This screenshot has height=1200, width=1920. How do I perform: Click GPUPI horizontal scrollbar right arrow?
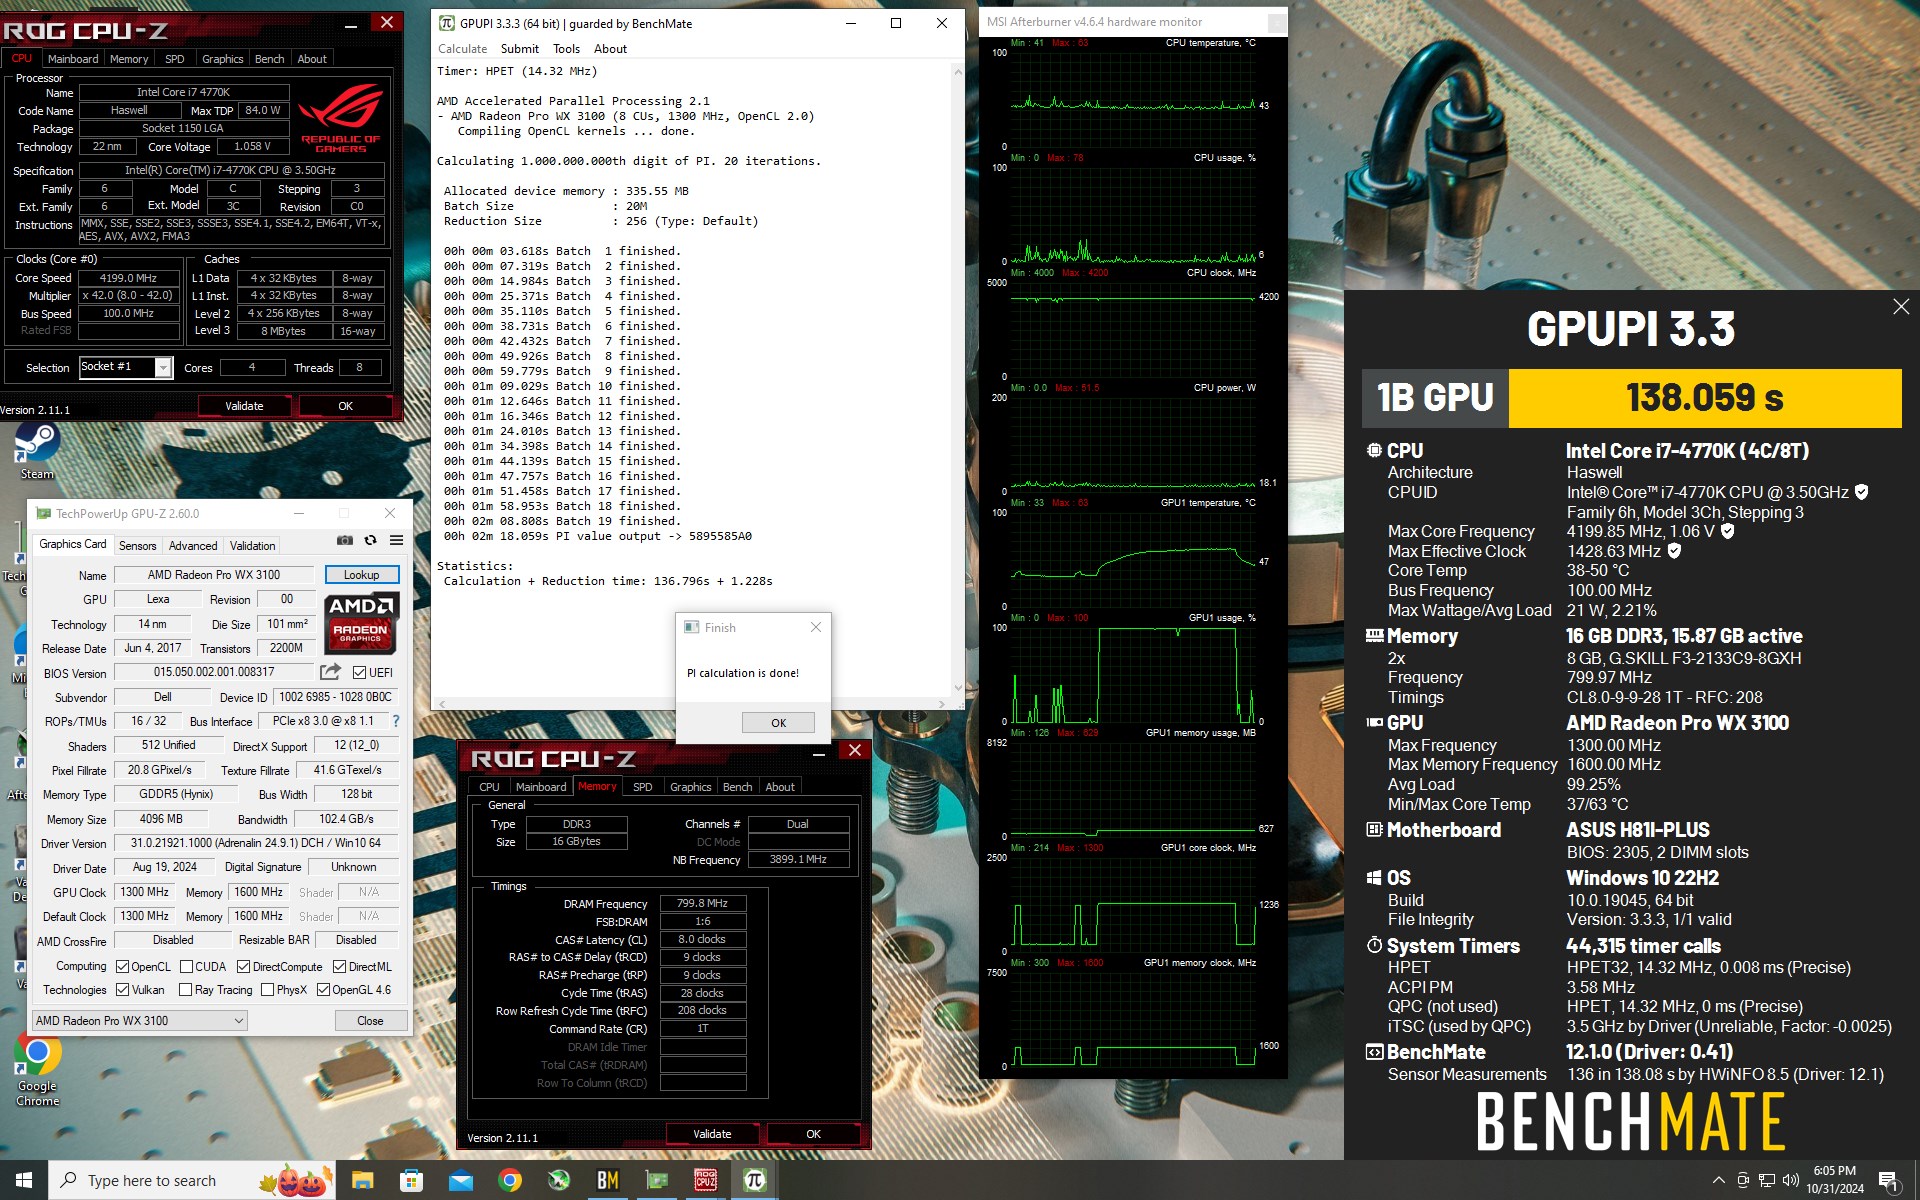(941, 704)
